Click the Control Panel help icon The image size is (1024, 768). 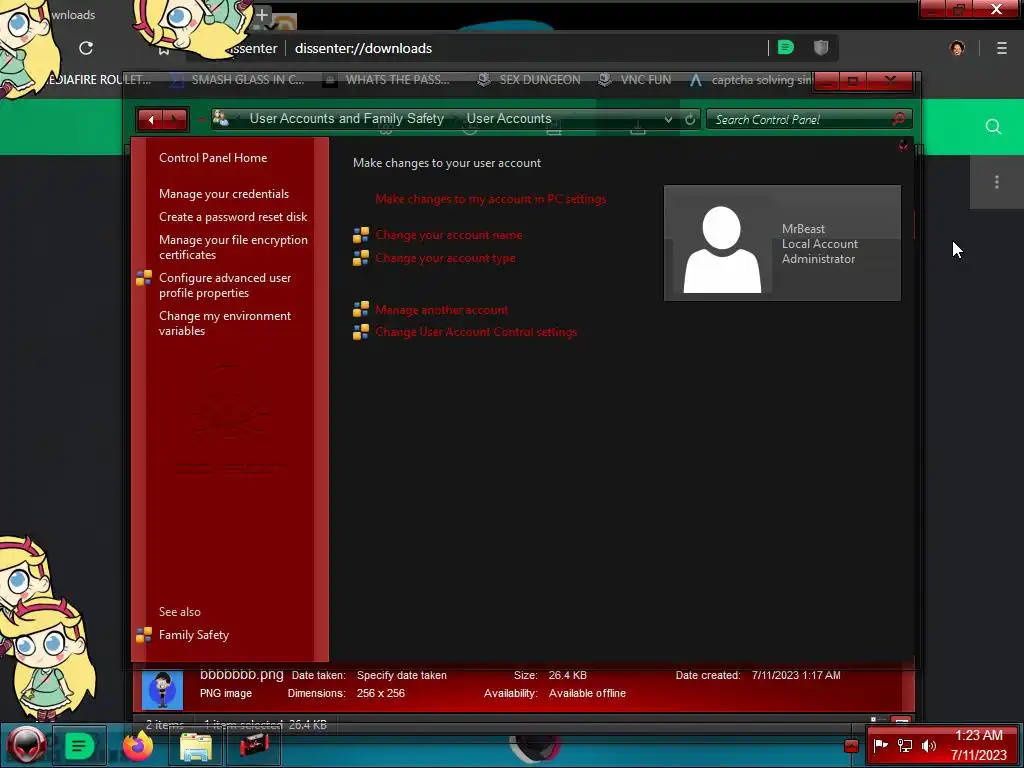pos(903,146)
